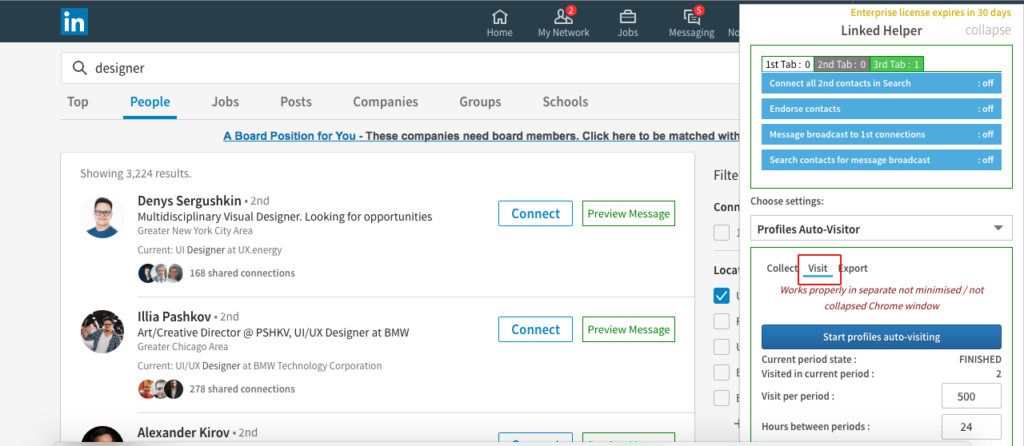1024x446 pixels.
Task: Click 'Start profiles auto-visiting' button
Action: 881,337
